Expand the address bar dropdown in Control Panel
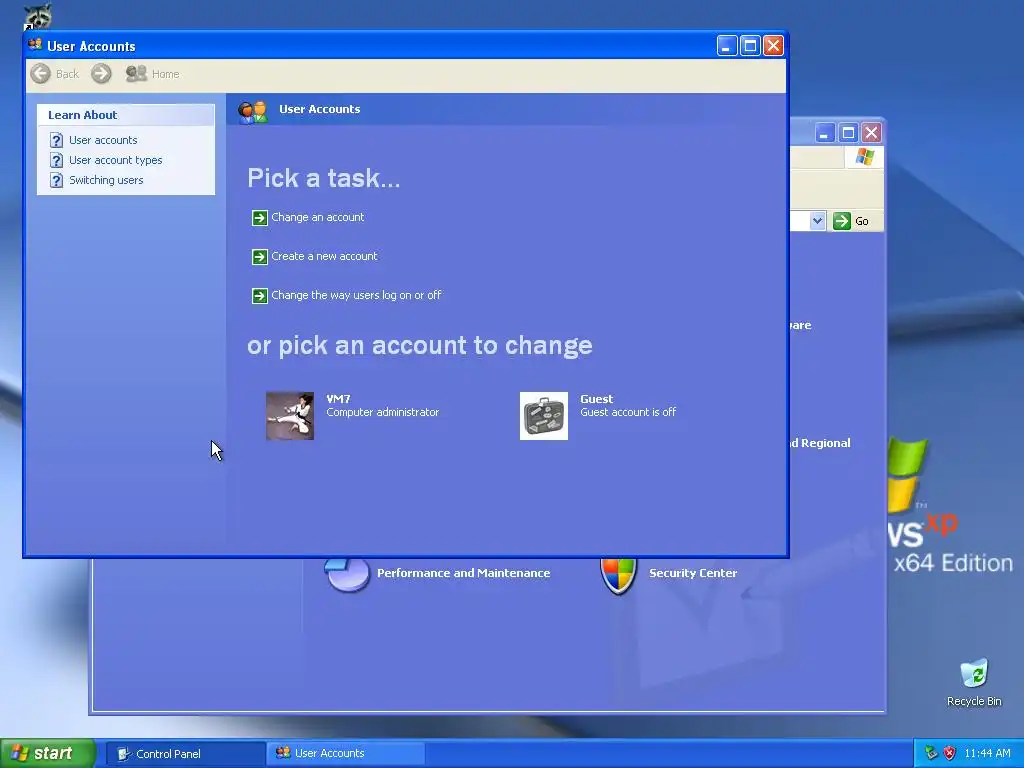The width and height of the screenshot is (1024, 768). (x=817, y=221)
